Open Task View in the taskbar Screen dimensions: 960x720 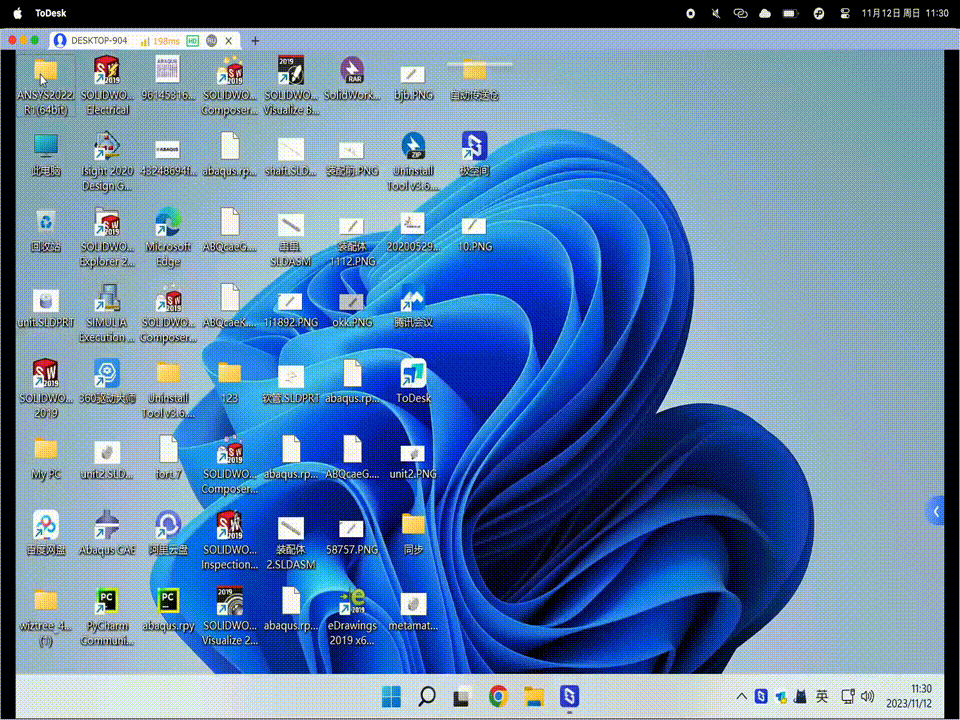(x=462, y=696)
